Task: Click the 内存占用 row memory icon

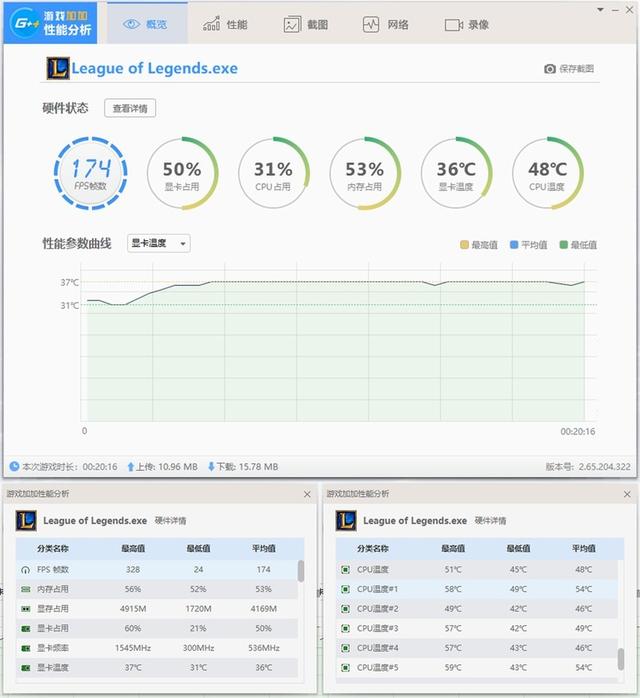Action: click(26, 589)
